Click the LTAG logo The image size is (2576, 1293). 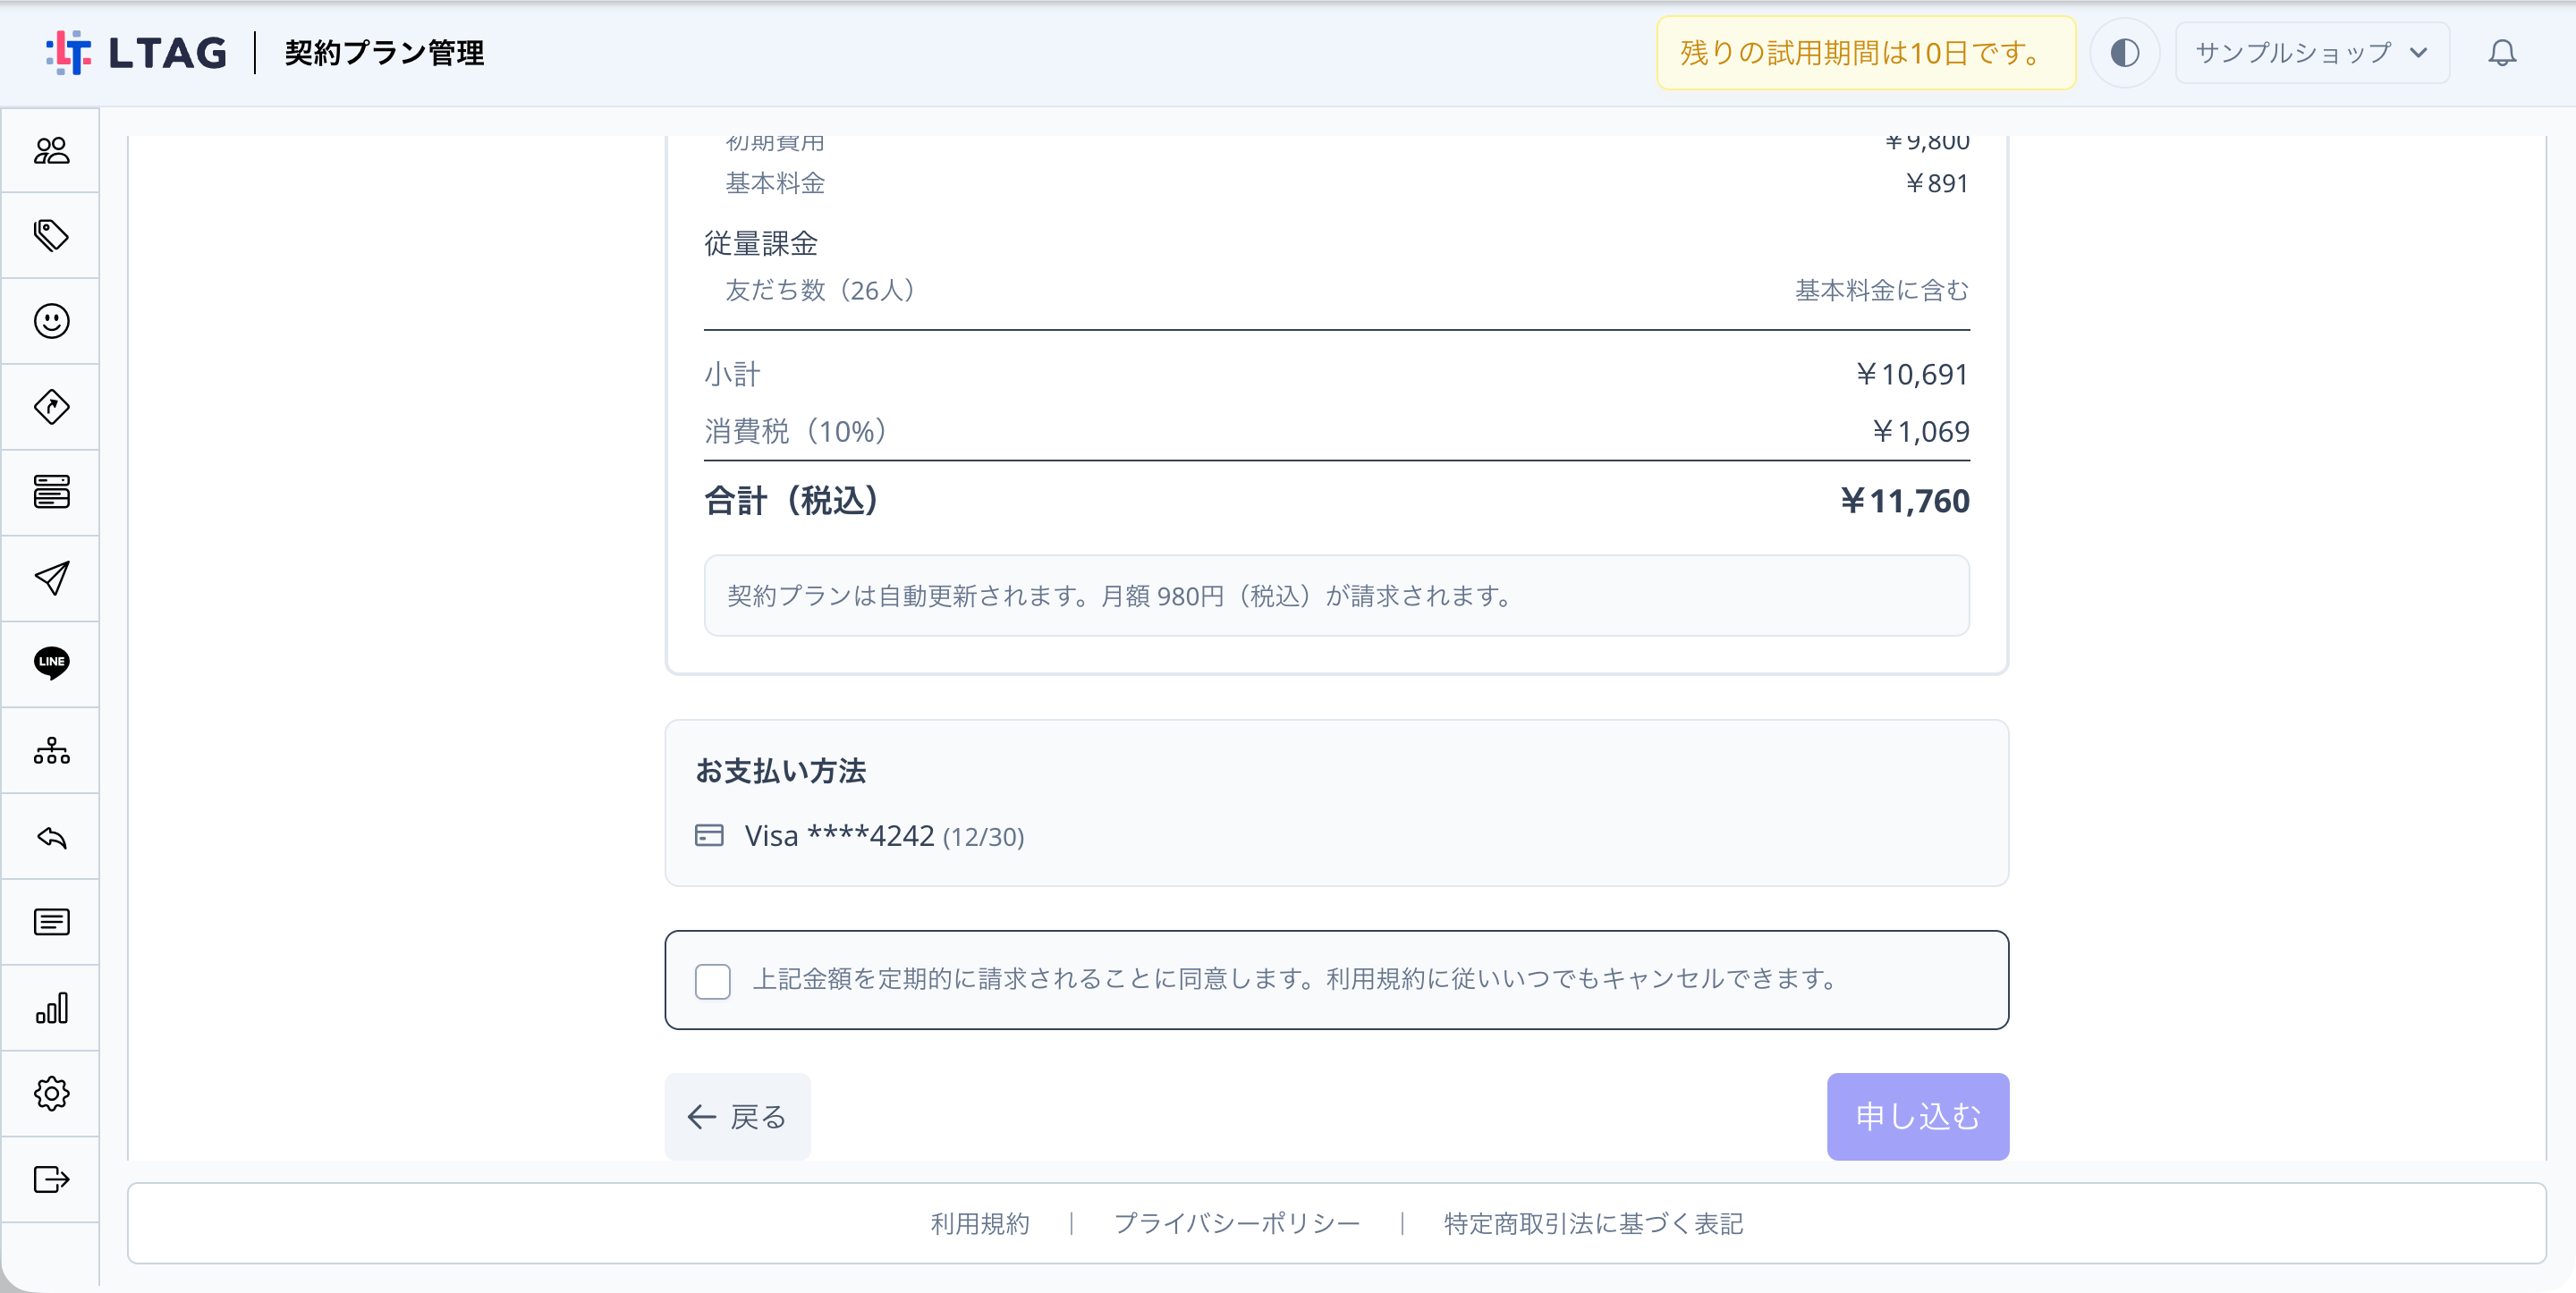[x=136, y=52]
